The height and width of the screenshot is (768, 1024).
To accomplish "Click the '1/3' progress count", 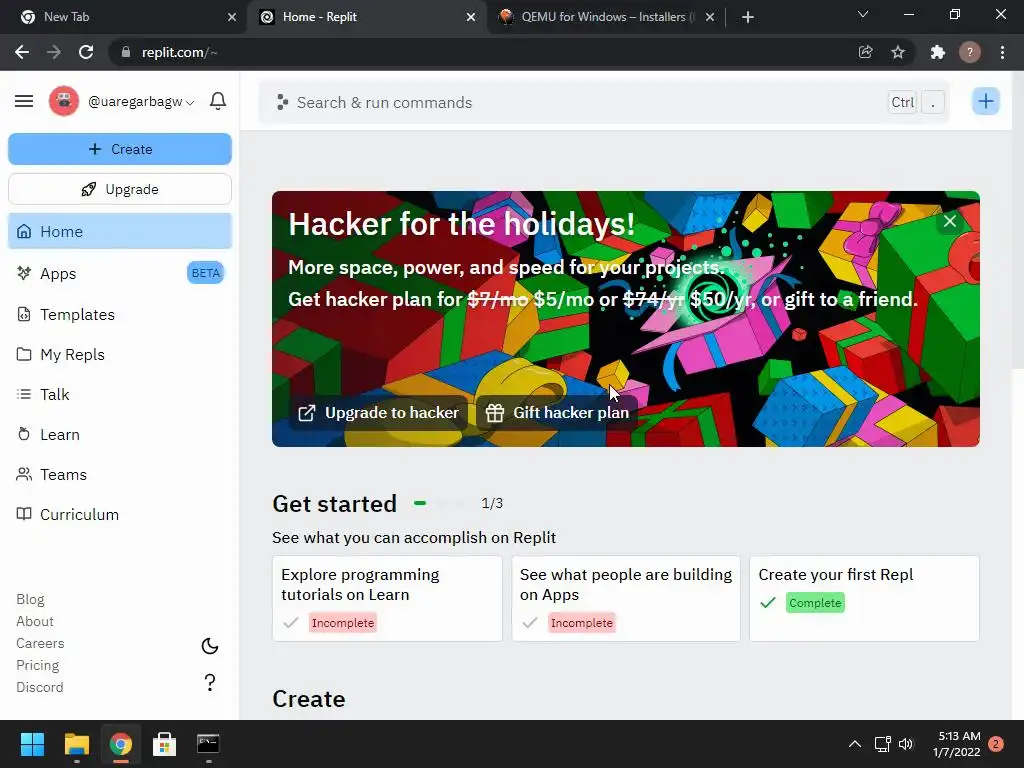I will 492,504.
